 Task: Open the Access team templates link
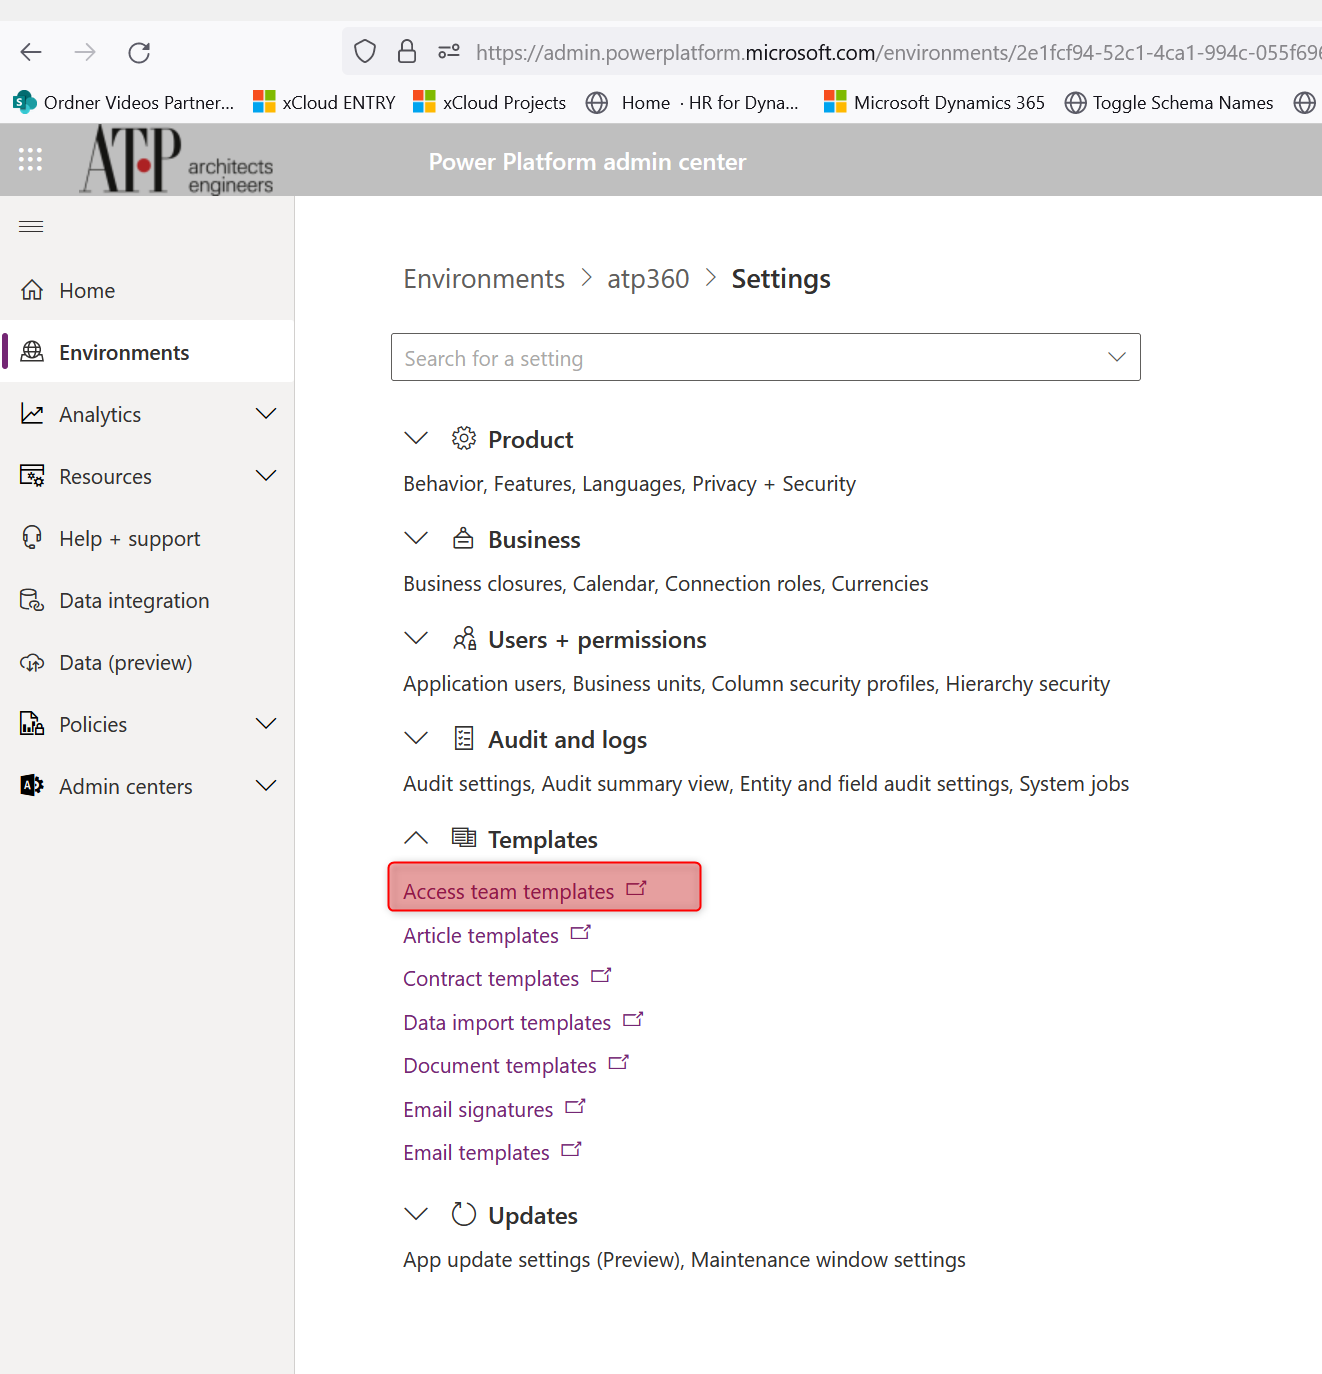(509, 891)
